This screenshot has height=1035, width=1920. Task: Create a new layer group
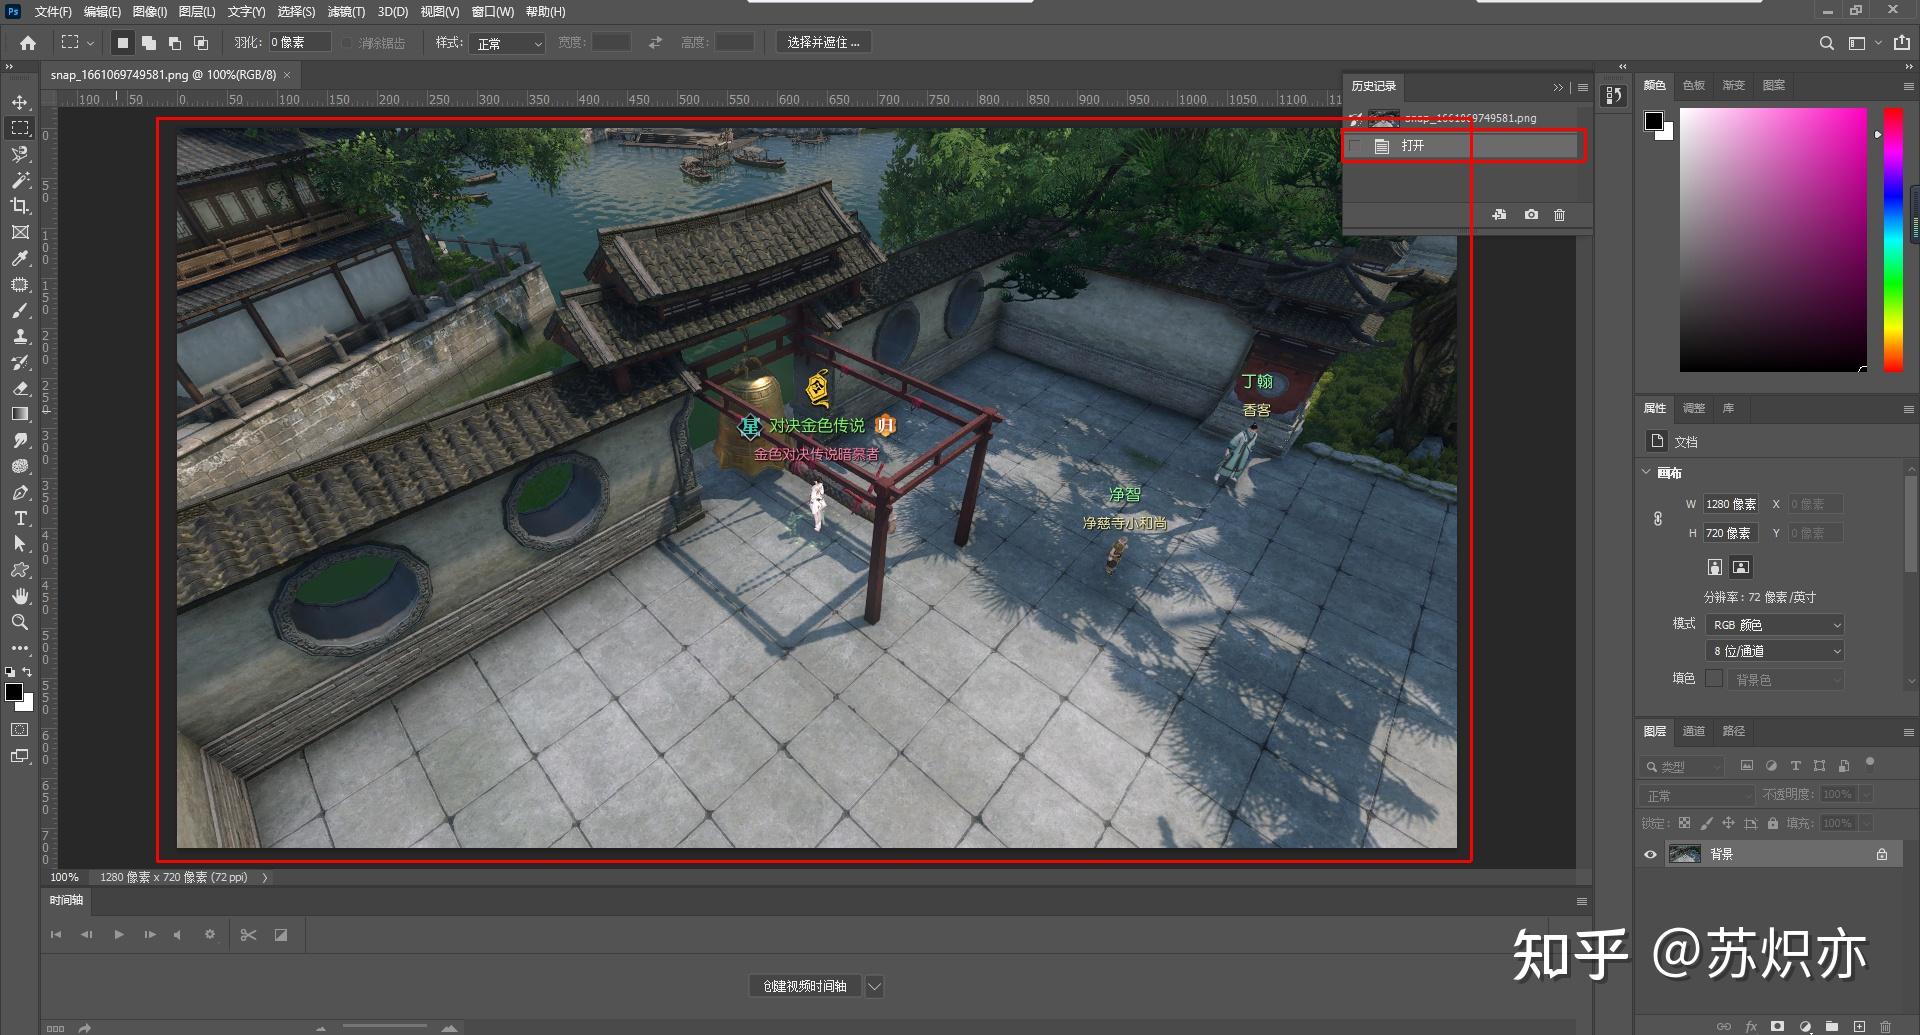(x=1831, y=1026)
